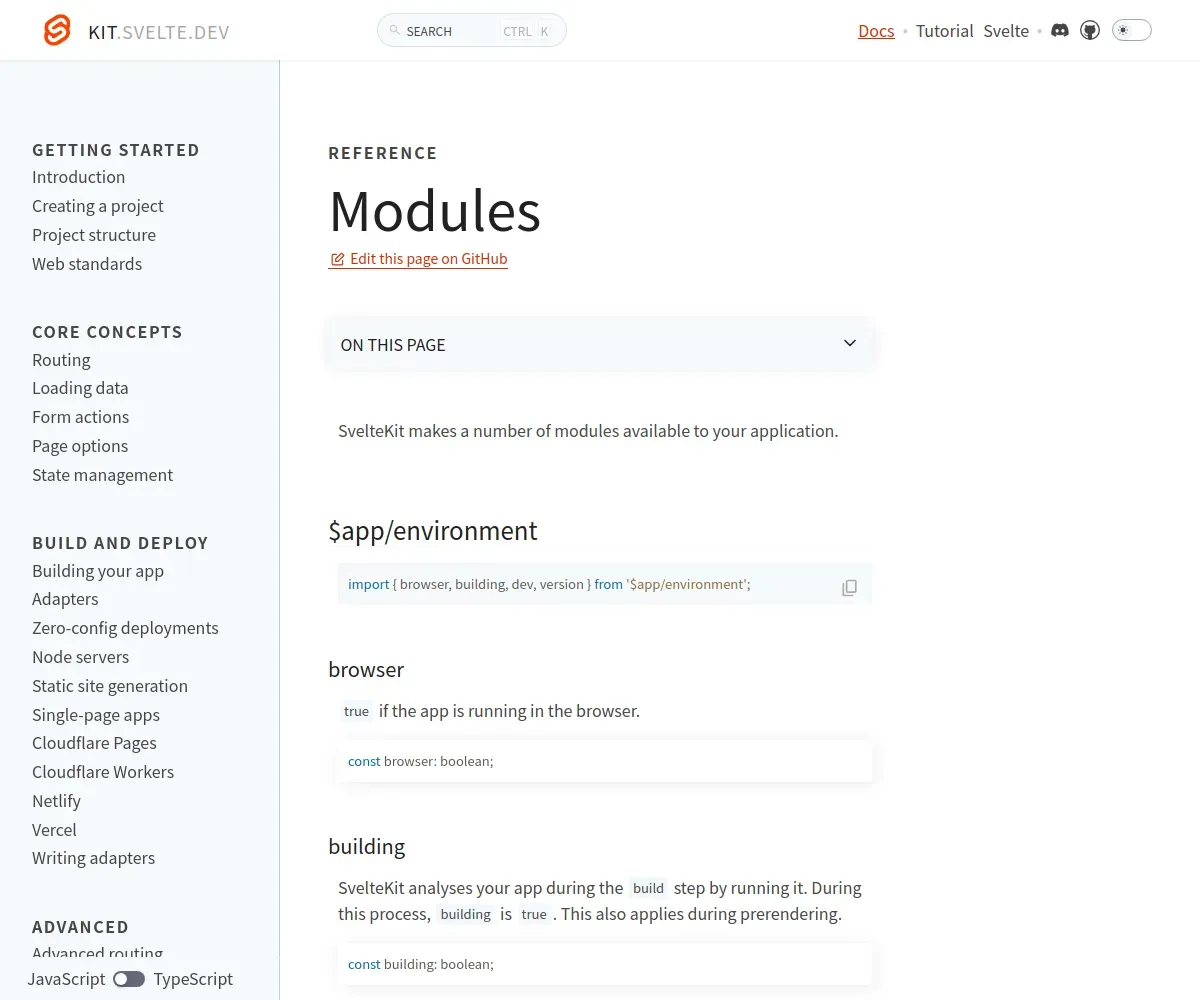Focus the Search input field
Image resolution: width=1200 pixels, height=1000 pixels.
[471, 30]
